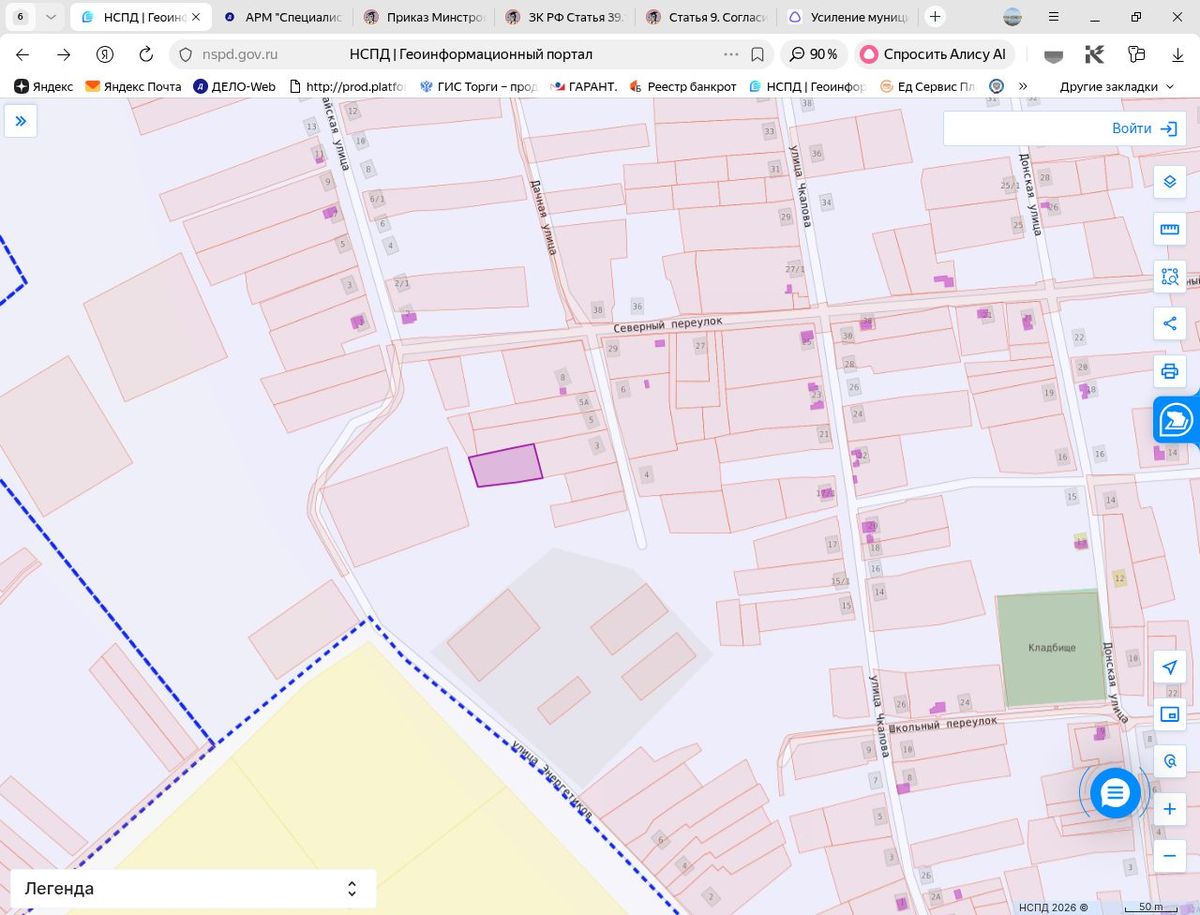Click the green Кладбище area on map
This screenshot has width=1200, height=915.
[1051, 648]
